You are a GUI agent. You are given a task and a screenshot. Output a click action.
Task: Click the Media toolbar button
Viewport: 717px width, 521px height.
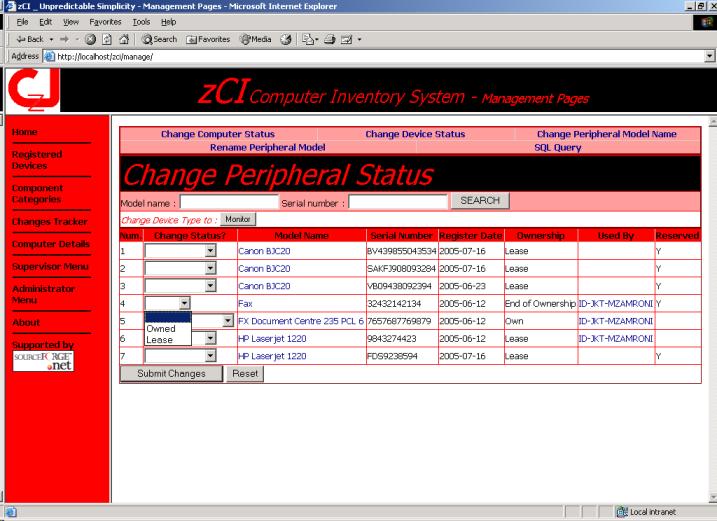(x=255, y=39)
